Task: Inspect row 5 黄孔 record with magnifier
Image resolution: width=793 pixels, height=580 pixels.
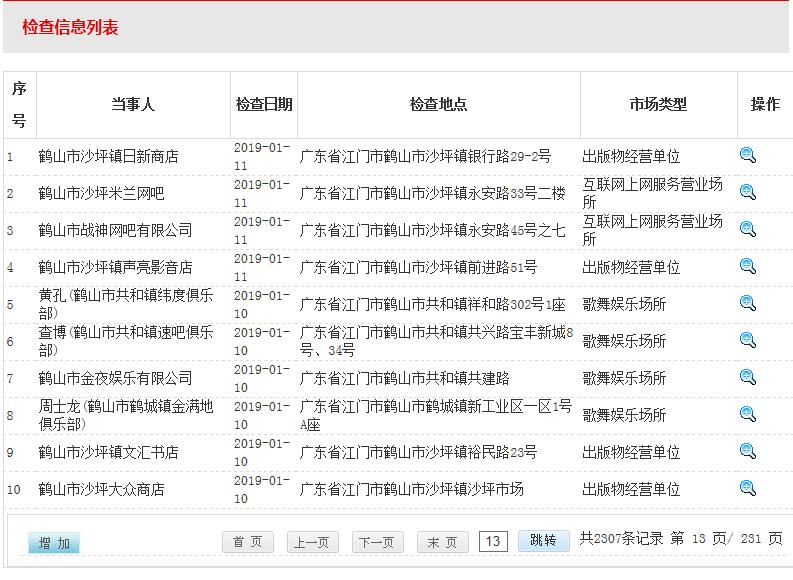Action: [x=747, y=303]
